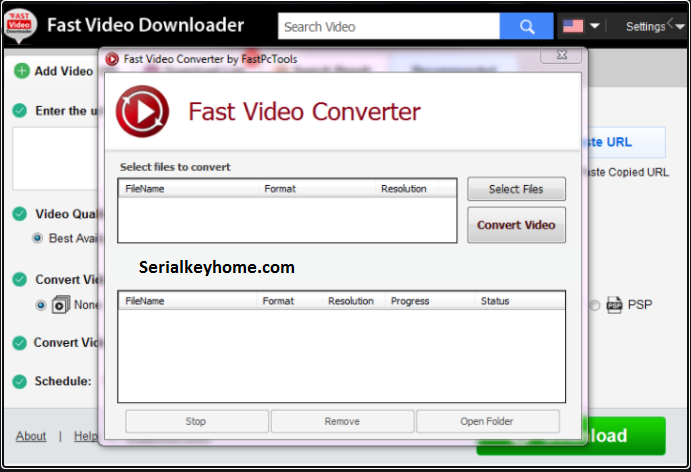
Task: Click FileName column header in conversion list
Action: click(188, 301)
